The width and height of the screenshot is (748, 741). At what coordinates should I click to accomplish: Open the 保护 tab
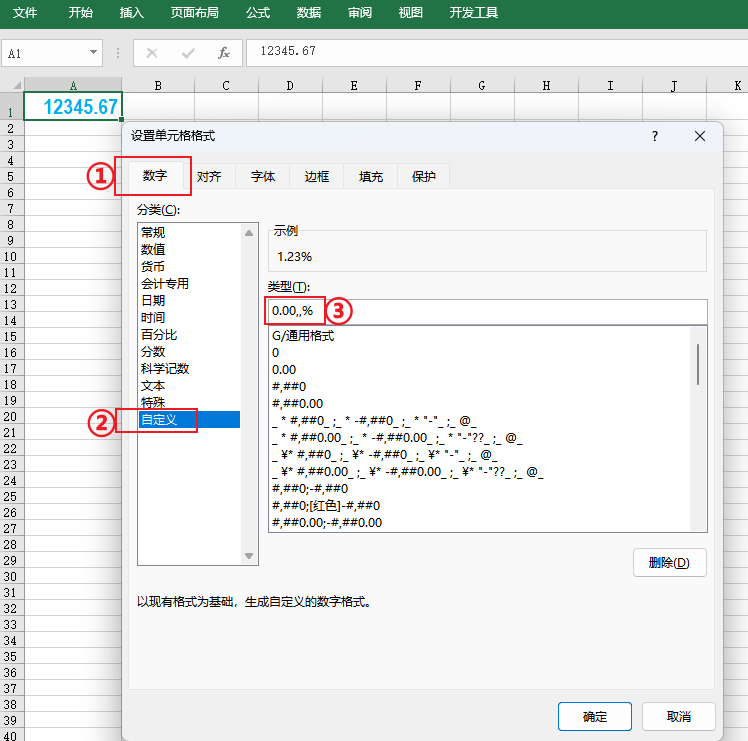coord(424,177)
